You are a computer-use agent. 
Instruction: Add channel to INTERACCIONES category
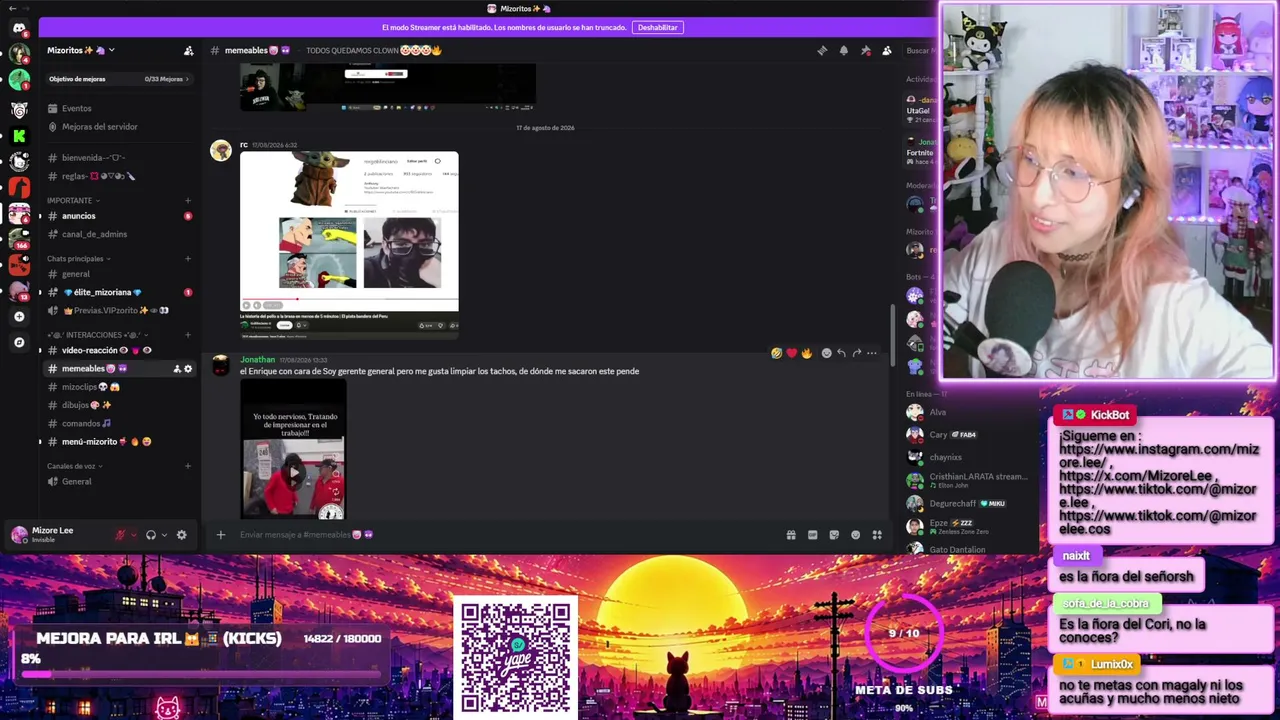[x=187, y=335]
